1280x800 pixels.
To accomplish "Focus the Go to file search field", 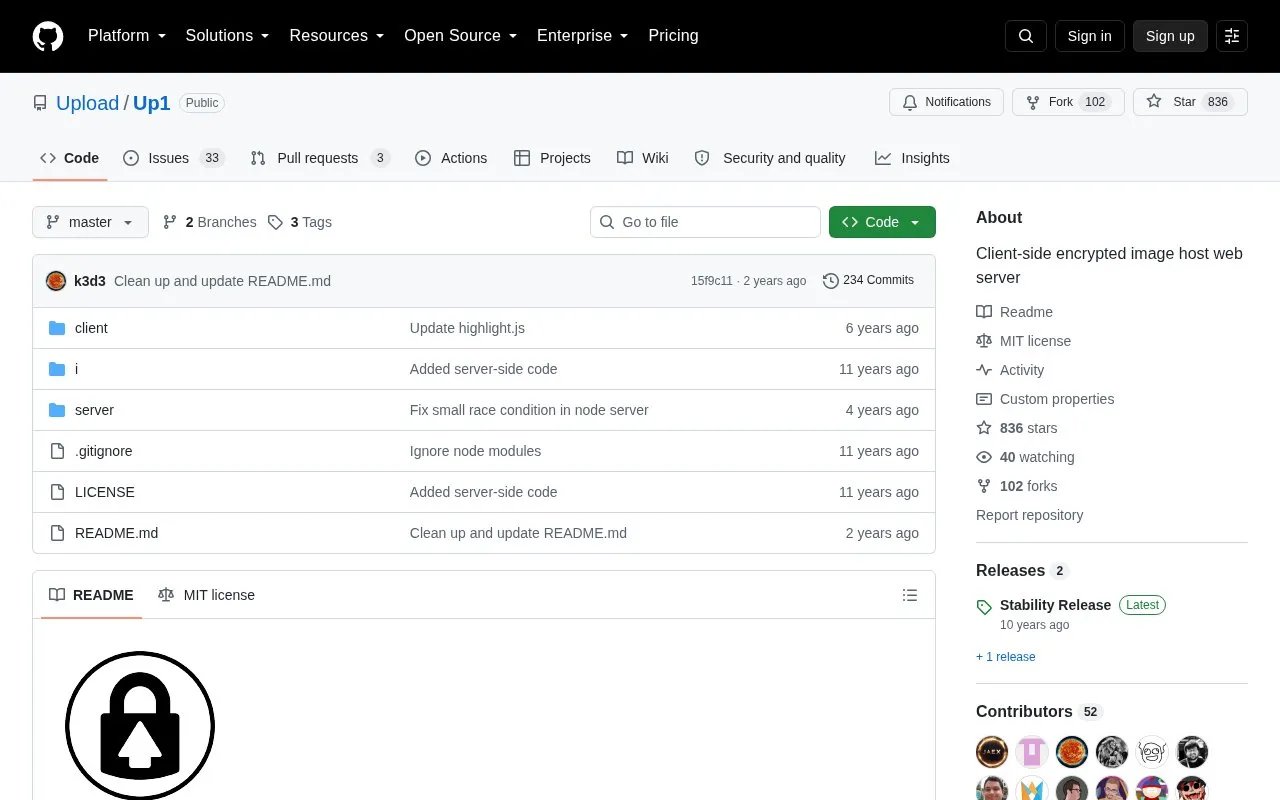I will pyautogui.click(x=705, y=222).
